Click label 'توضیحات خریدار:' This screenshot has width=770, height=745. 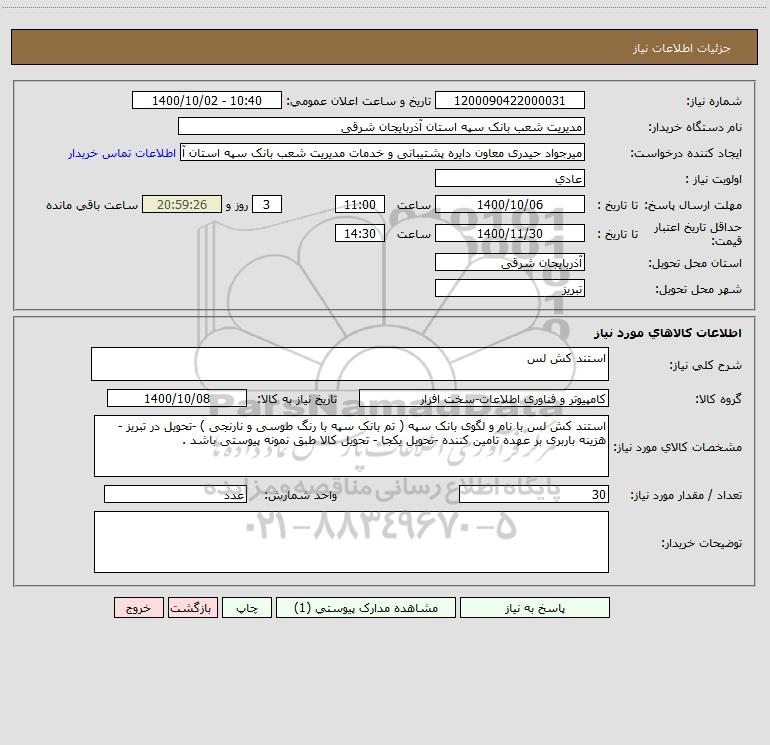(701, 544)
